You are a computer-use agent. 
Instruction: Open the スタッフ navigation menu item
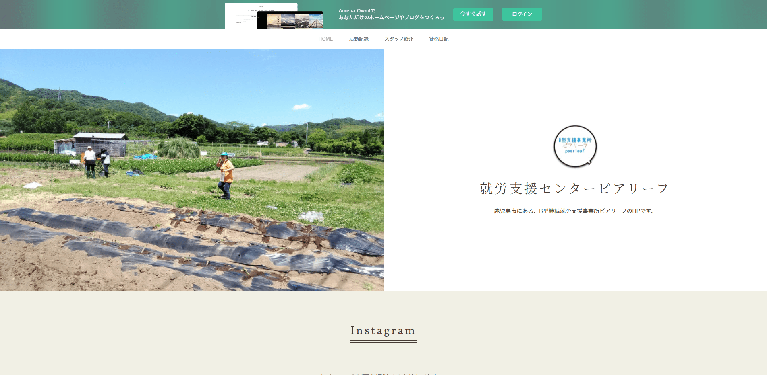click(399, 39)
